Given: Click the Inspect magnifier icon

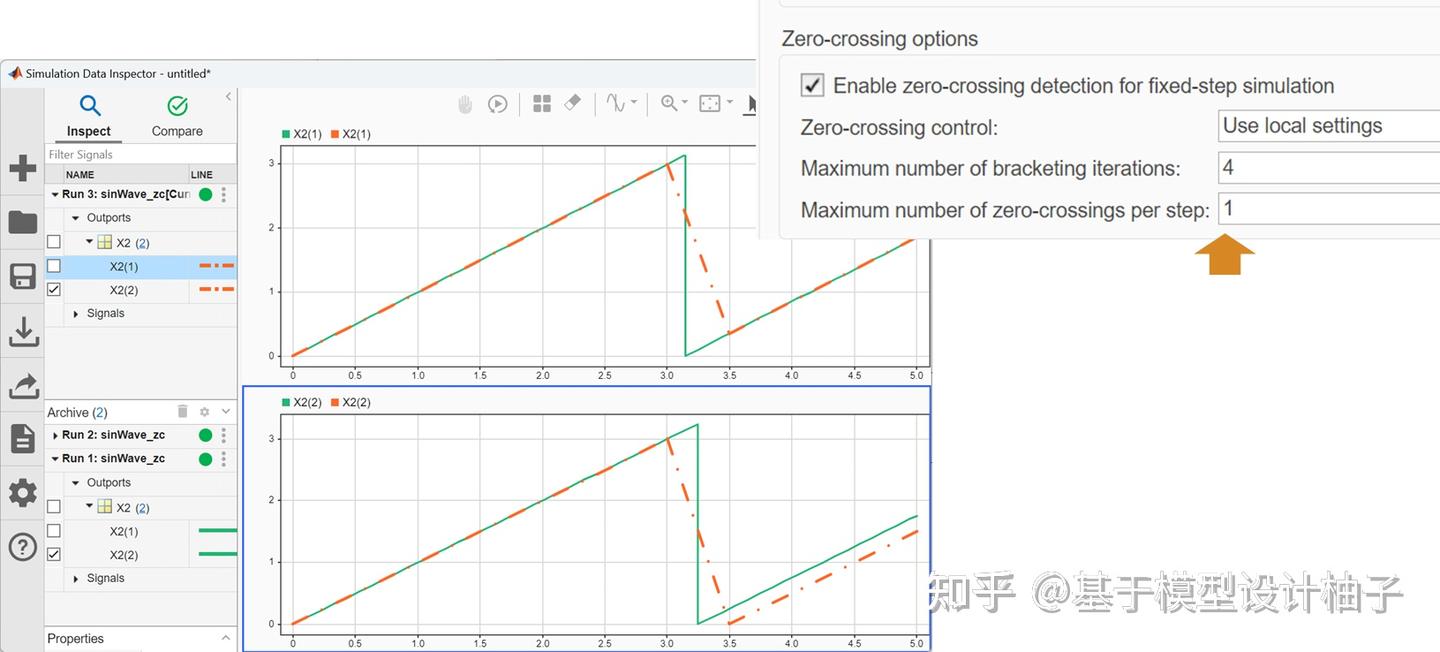Looking at the screenshot, I should click(x=90, y=106).
